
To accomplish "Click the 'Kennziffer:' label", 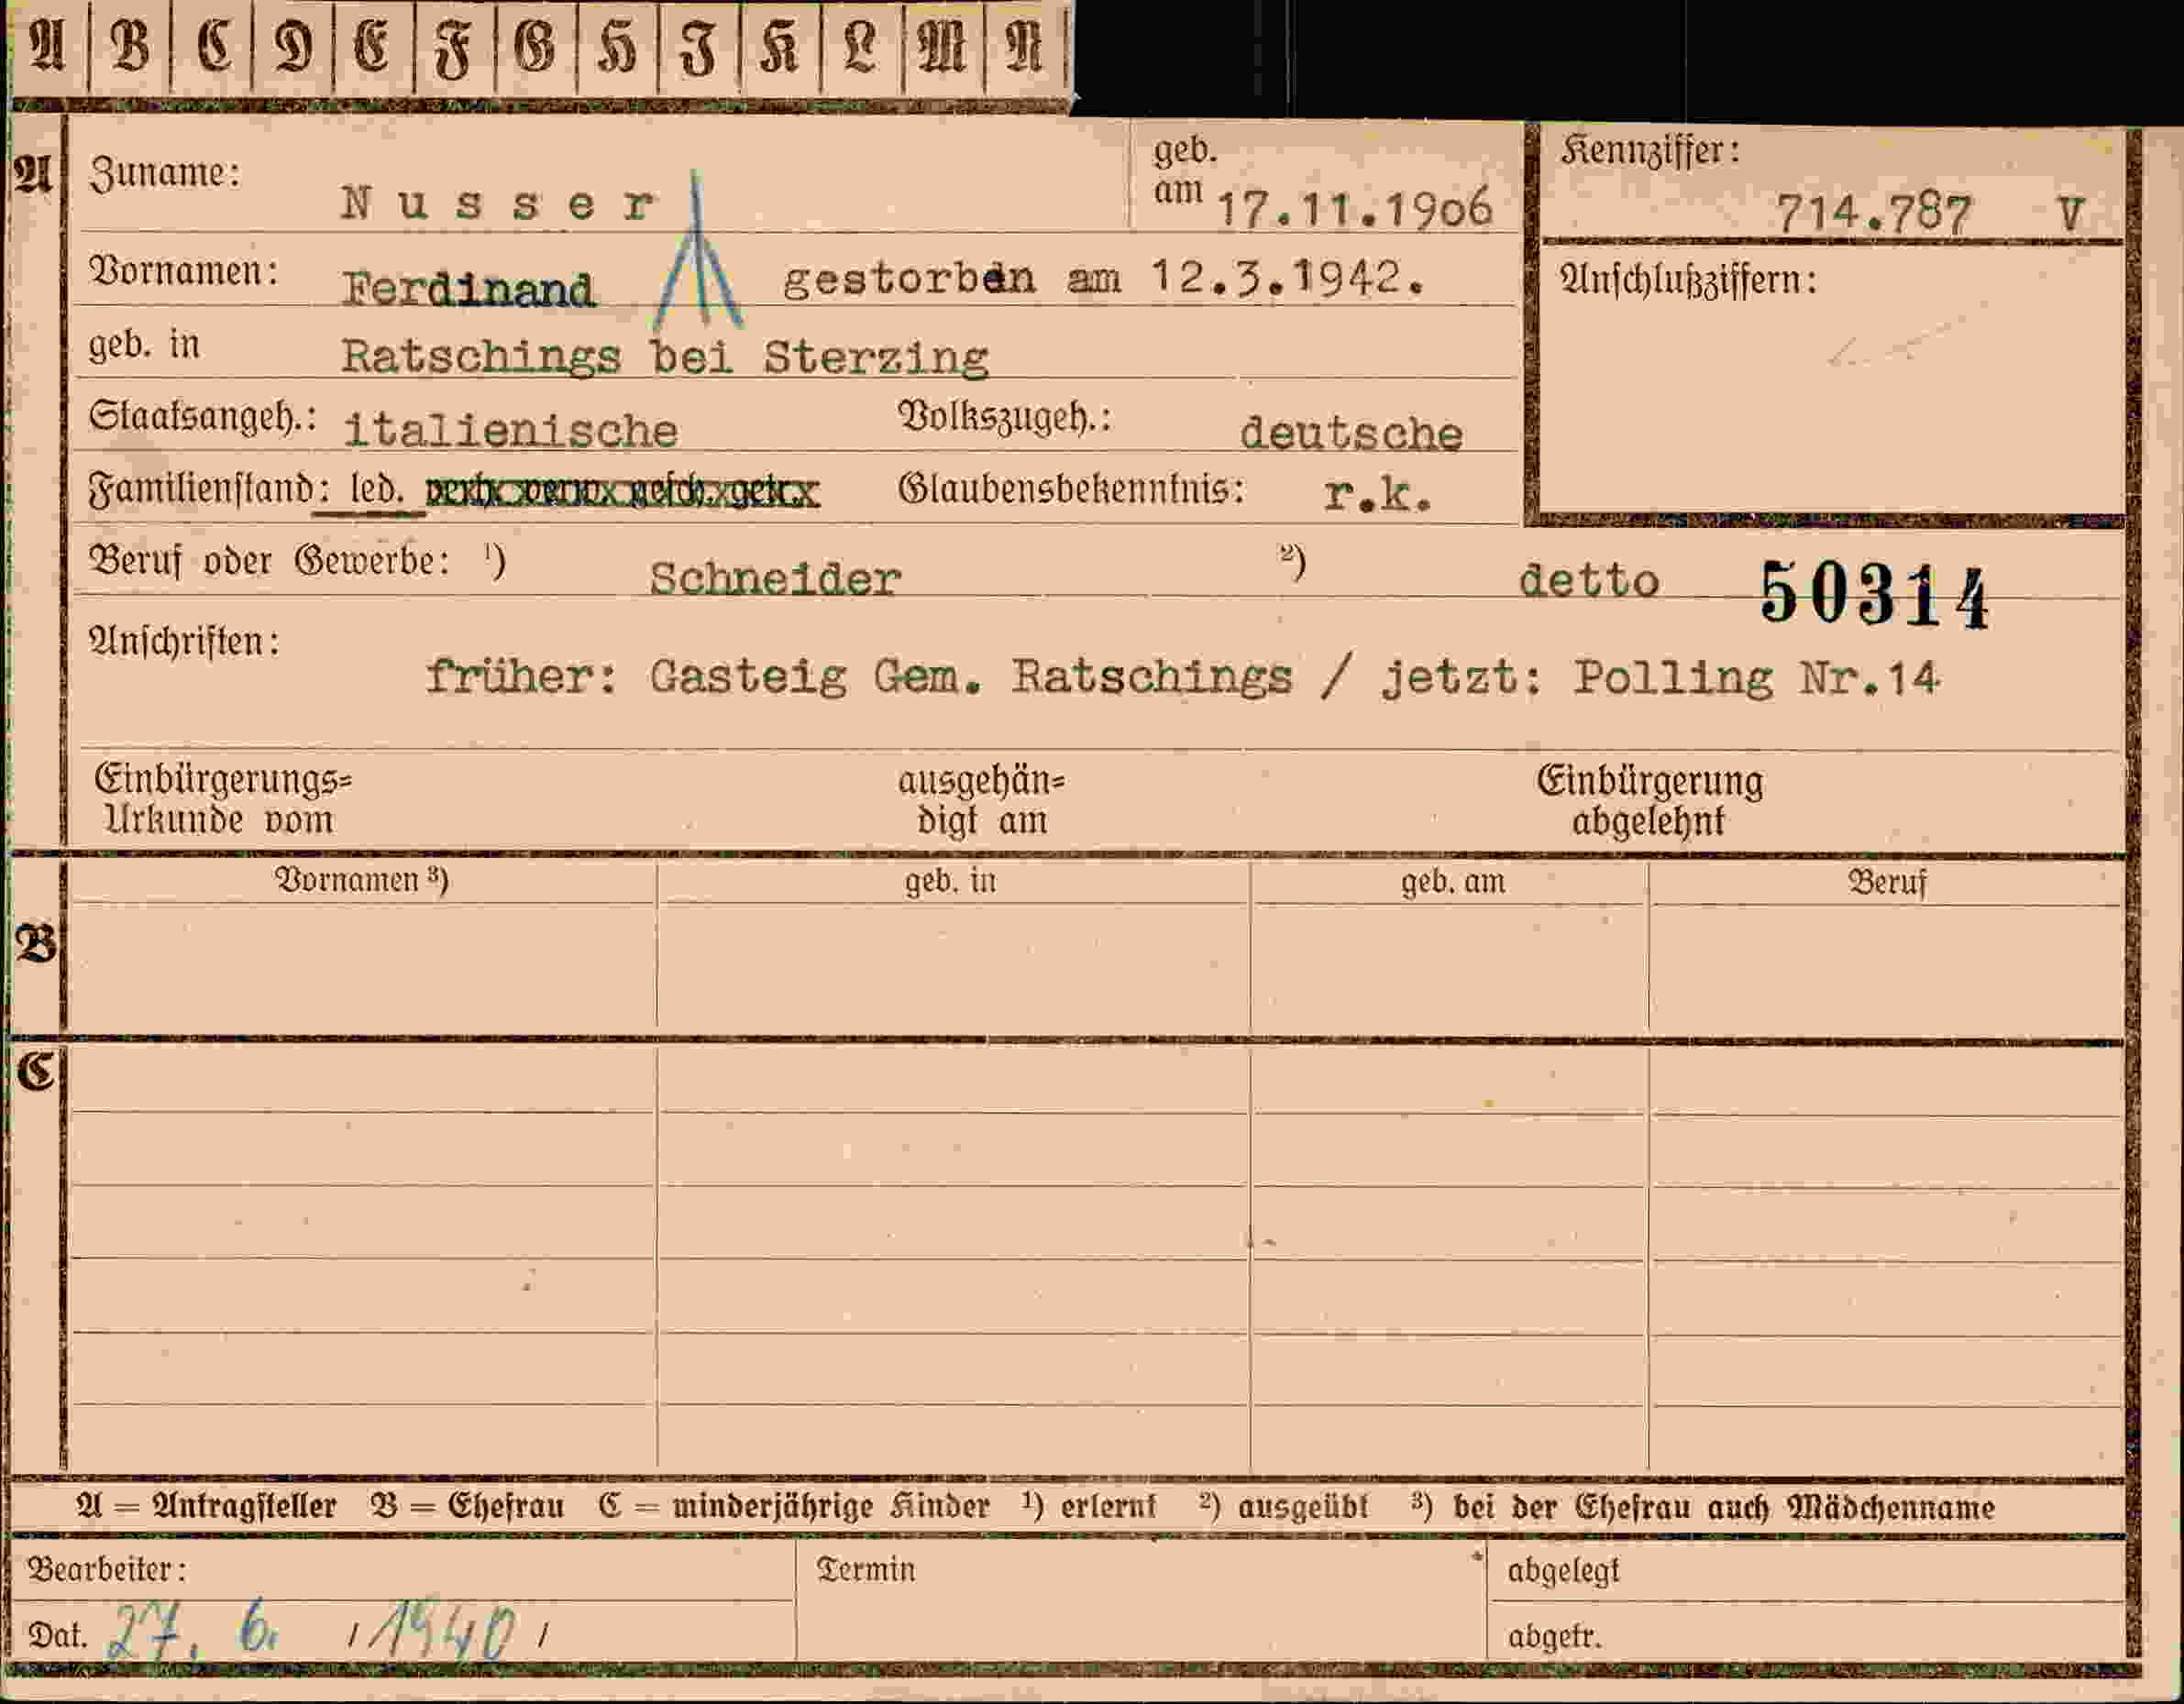I will coord(1650,151).
